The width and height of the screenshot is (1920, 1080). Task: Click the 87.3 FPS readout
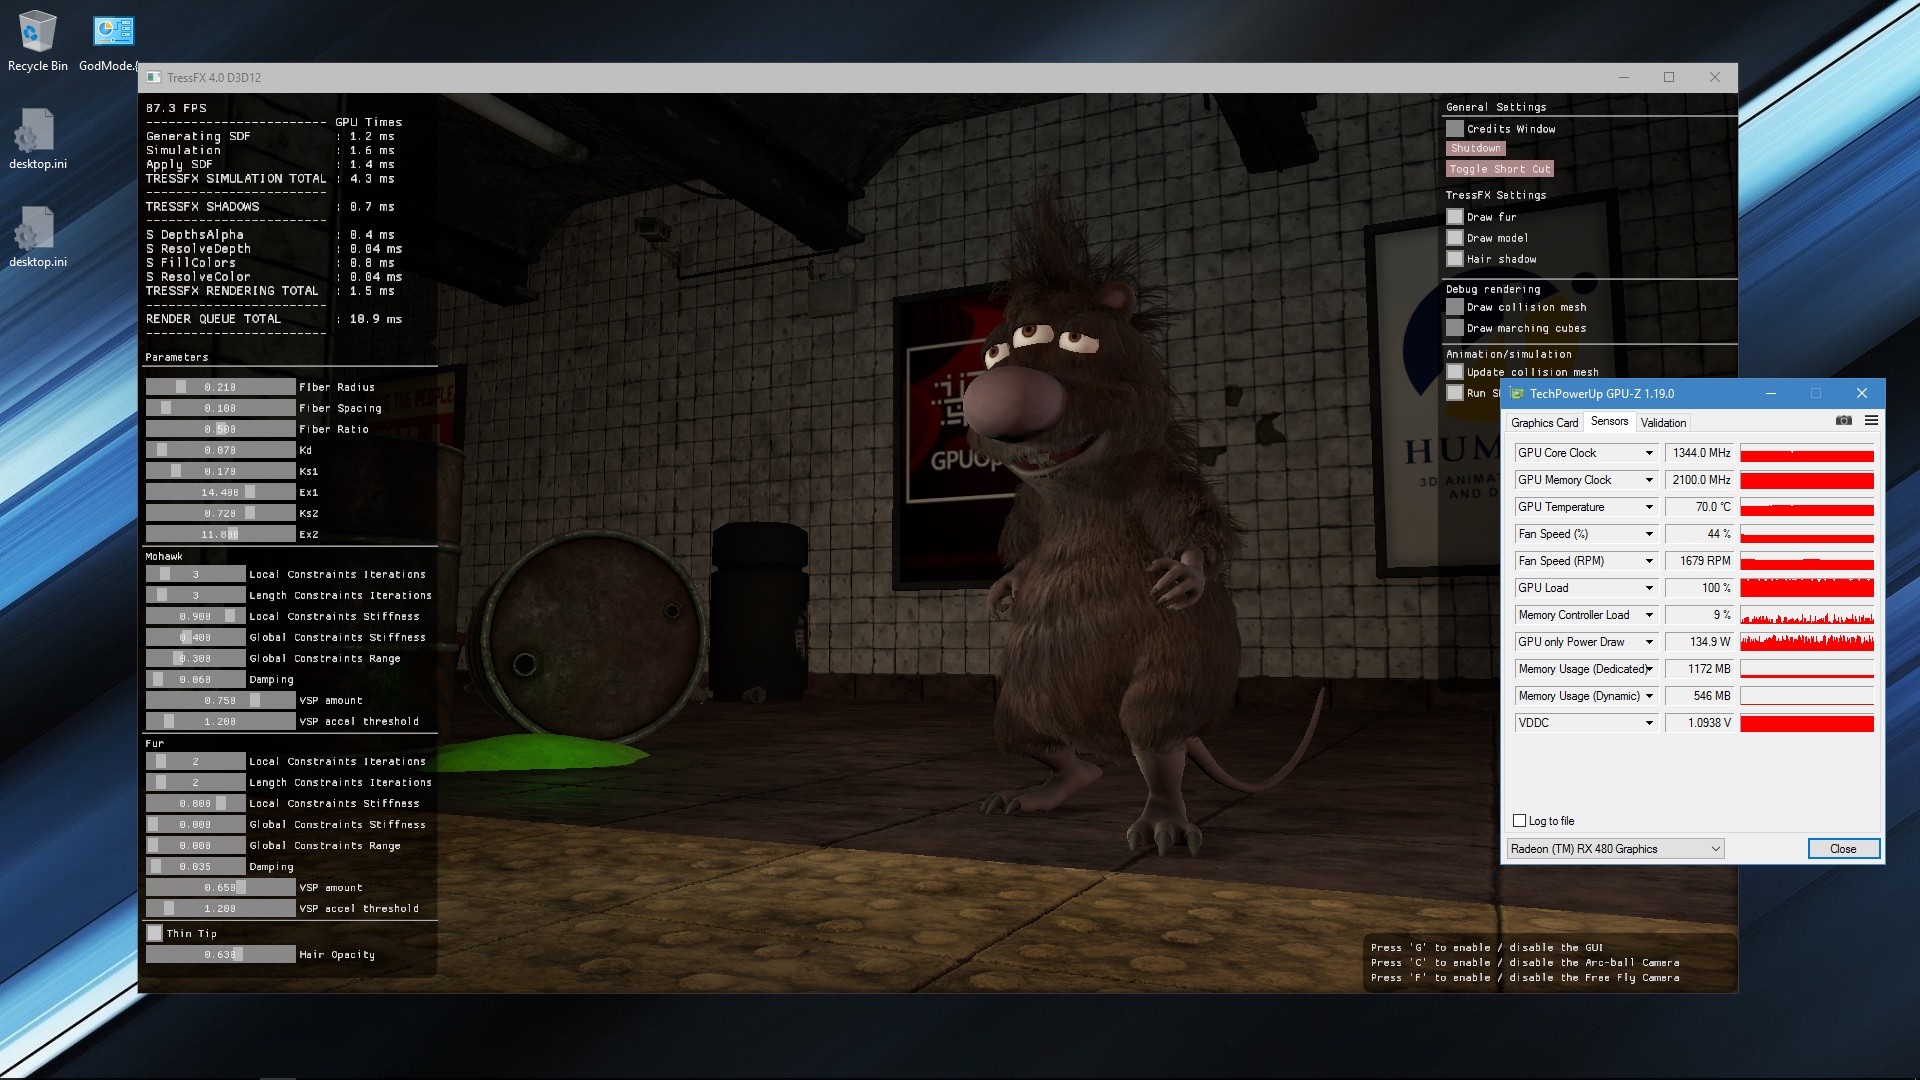tap(176, 108)
